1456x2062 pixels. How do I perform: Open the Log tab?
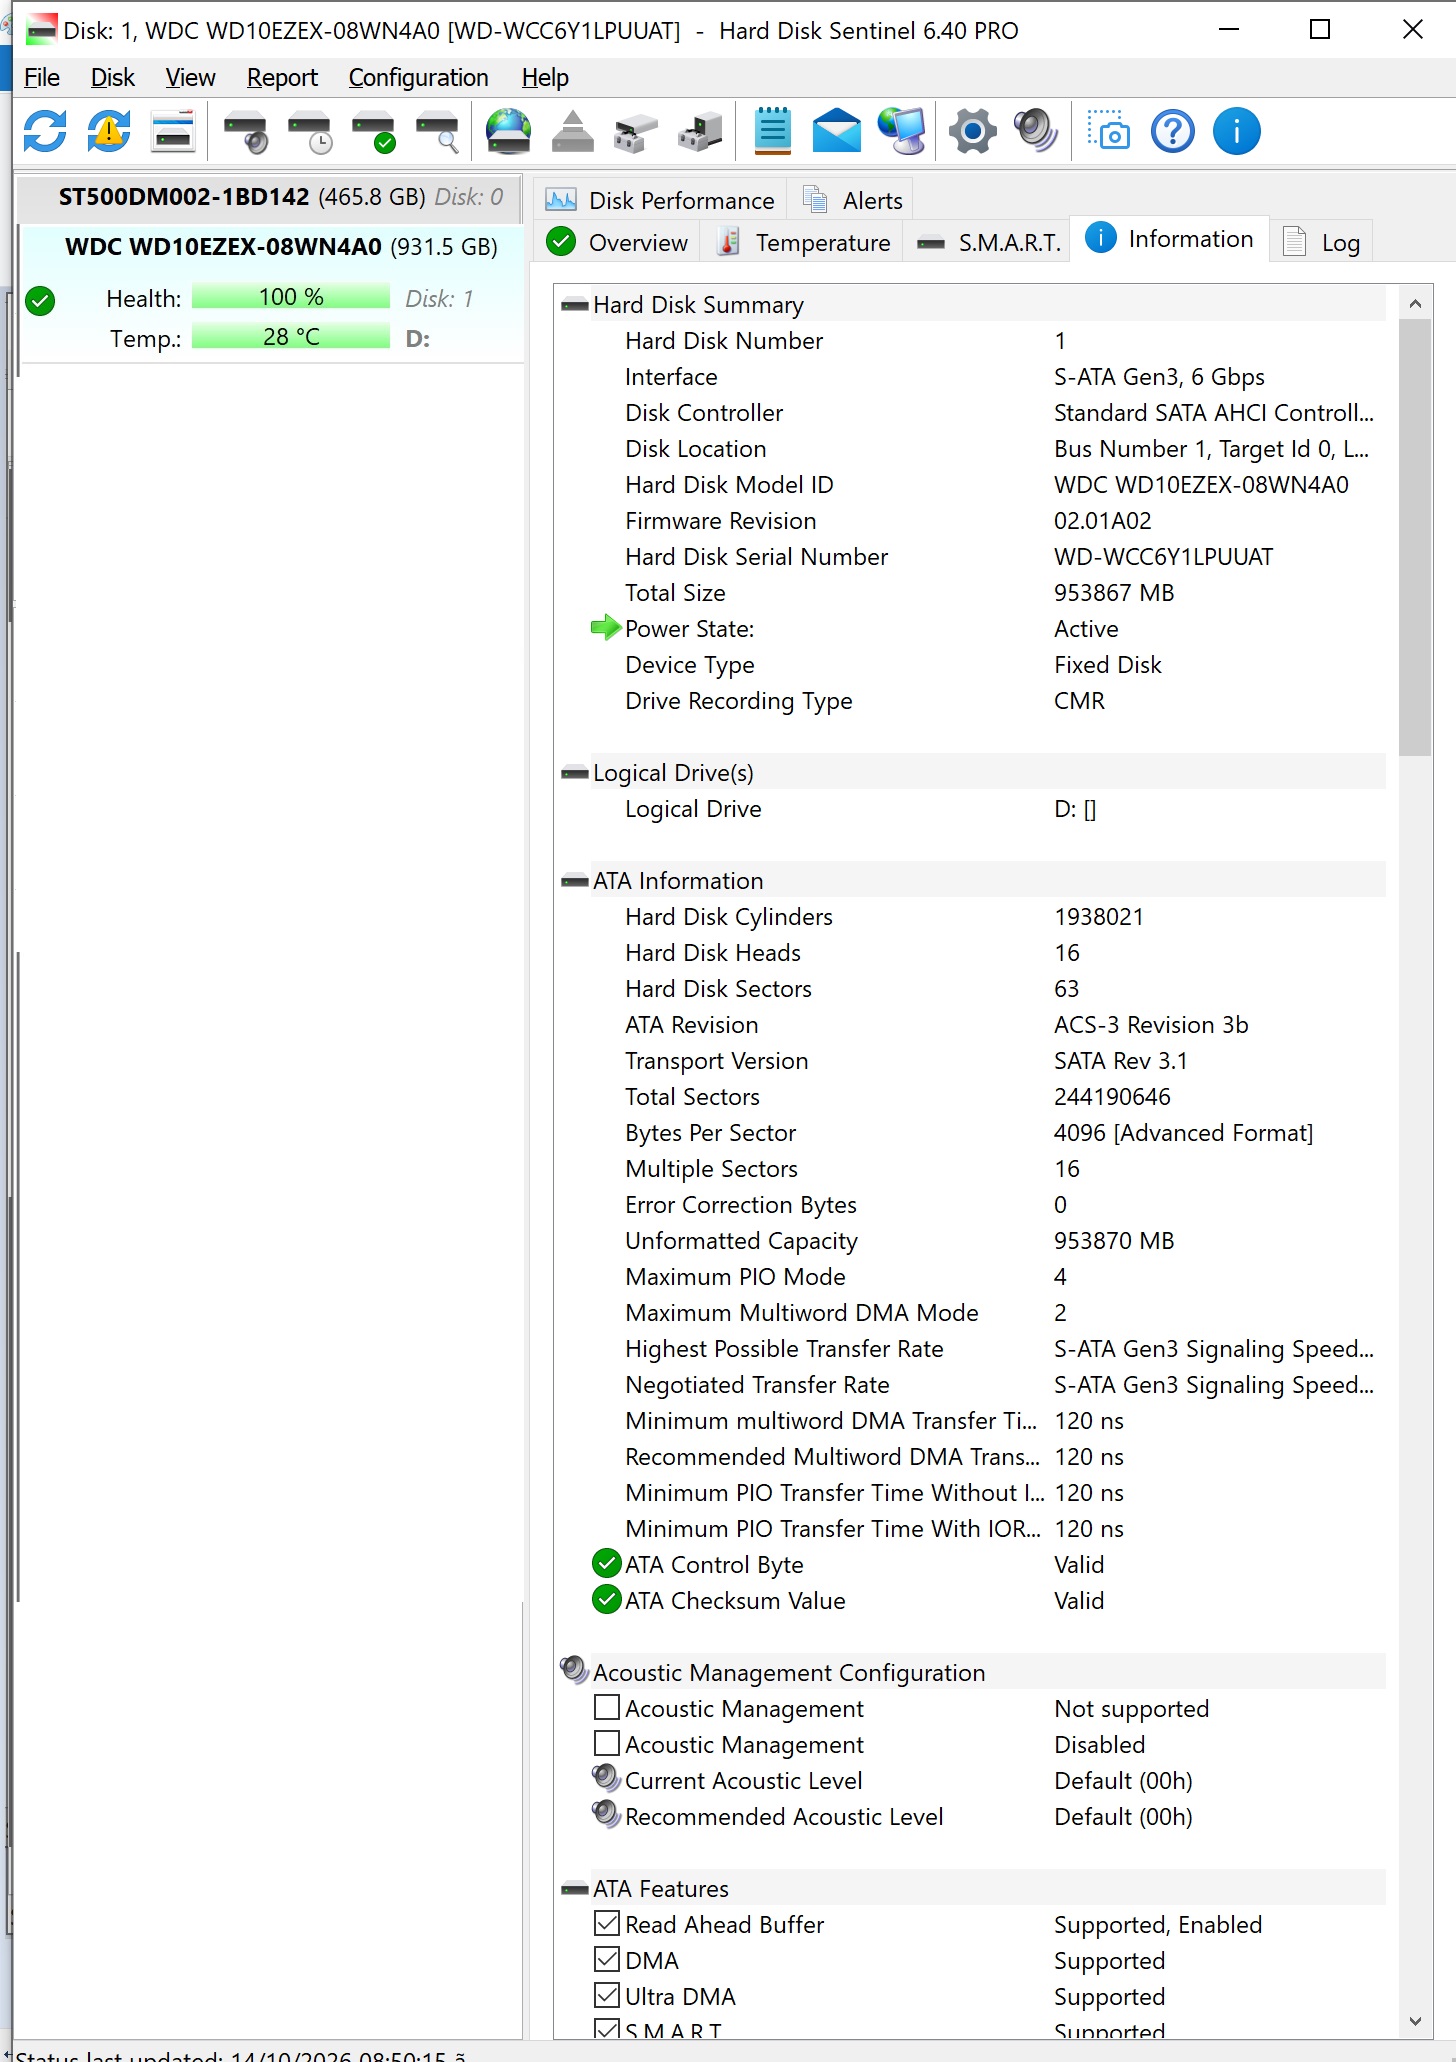[x=1321, y=243]
